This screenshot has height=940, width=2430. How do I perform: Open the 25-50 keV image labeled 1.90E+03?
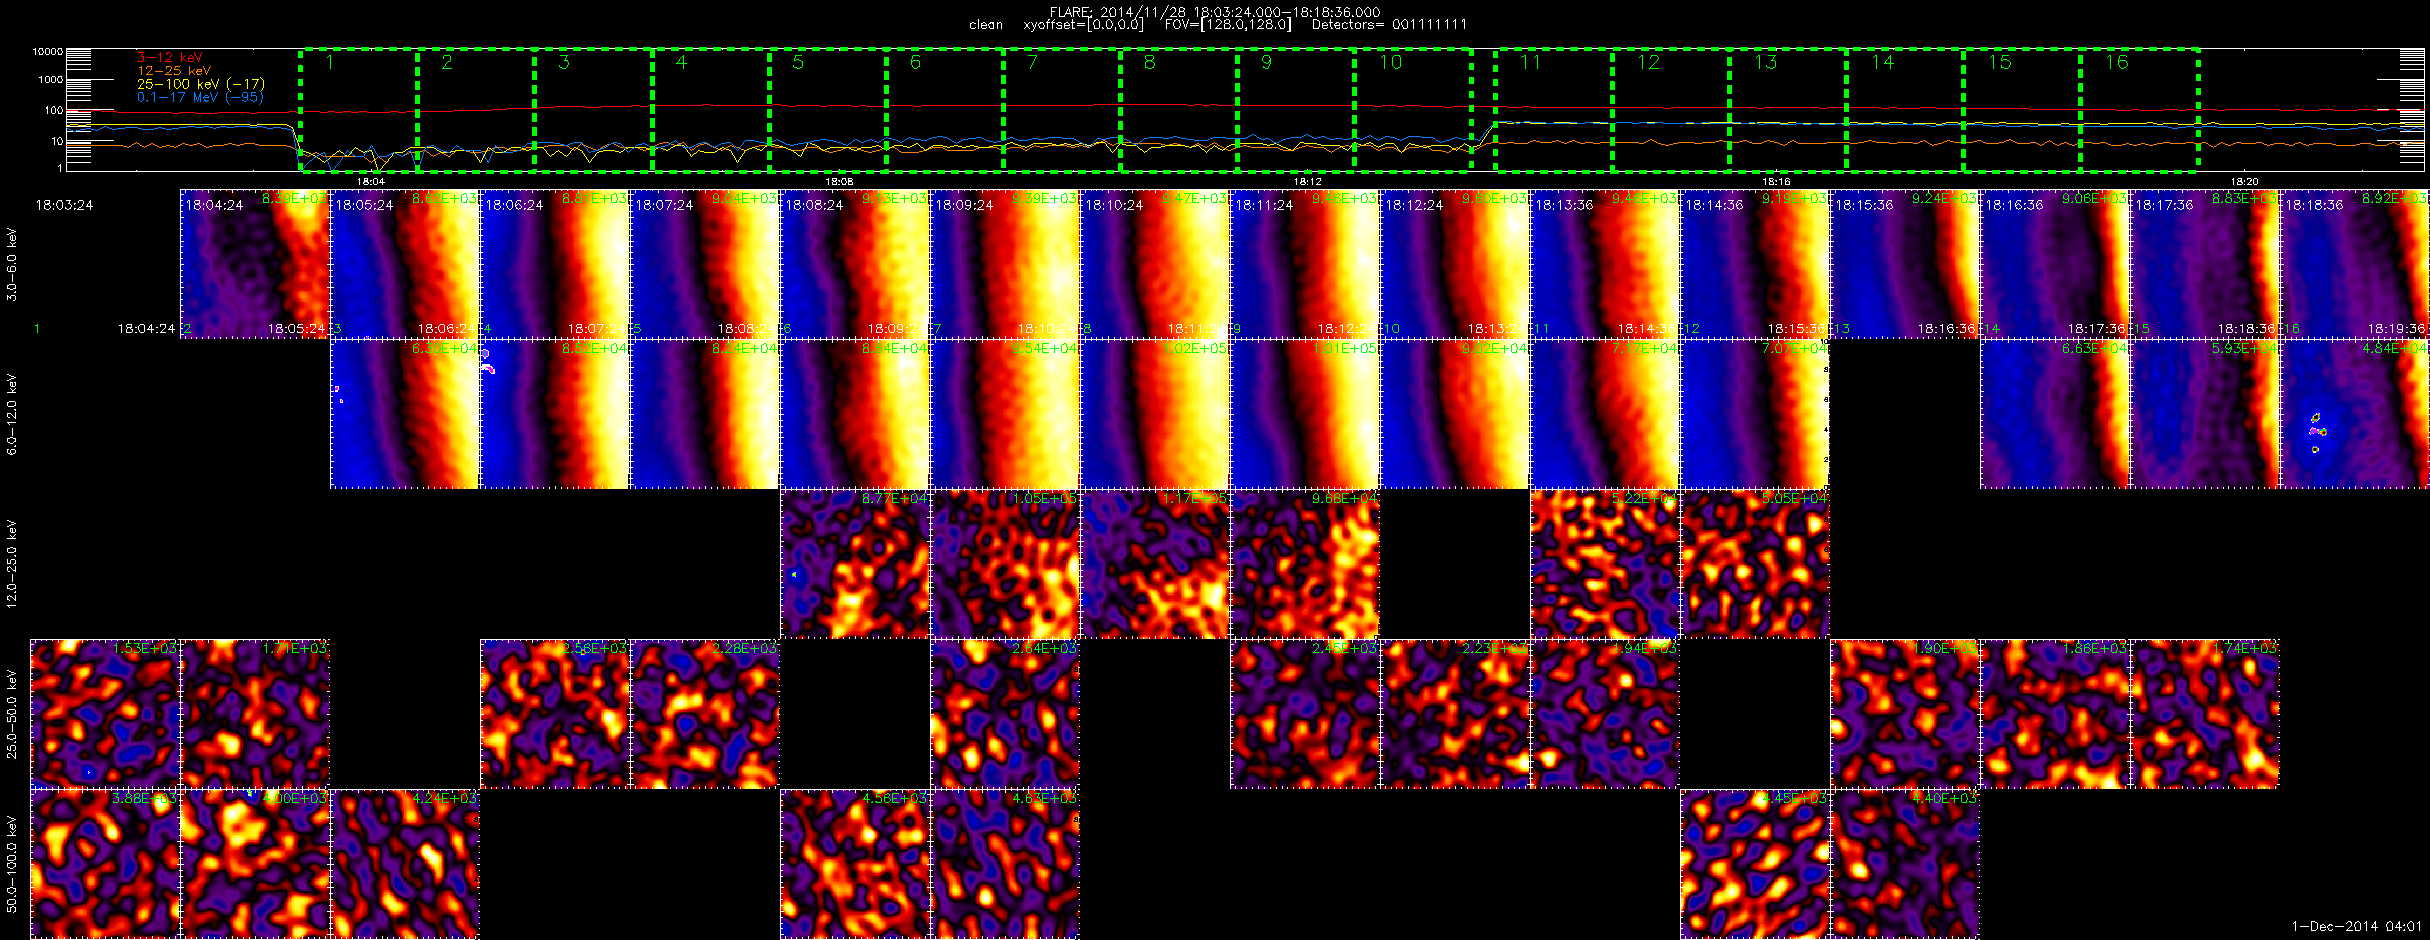1905,714
